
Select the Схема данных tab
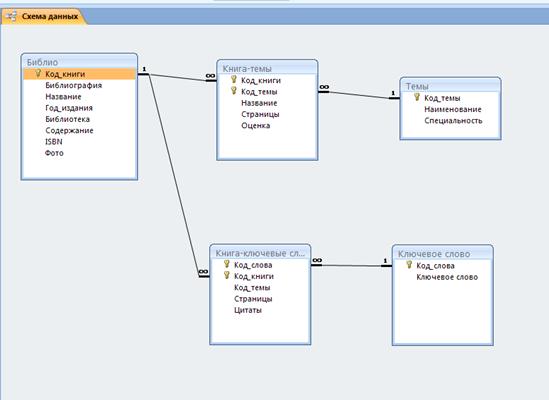pyautogui.click(x=44, y=16)
